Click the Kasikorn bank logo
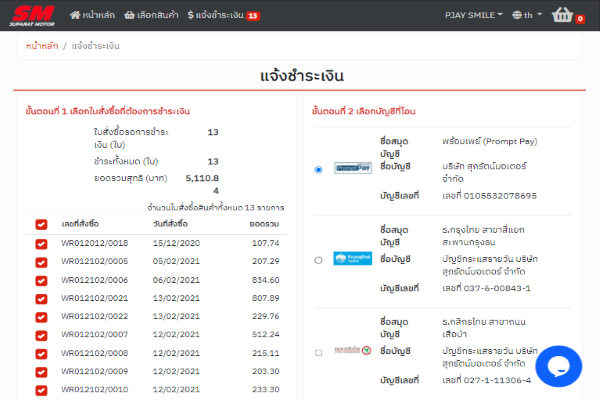 coord(352,352)
